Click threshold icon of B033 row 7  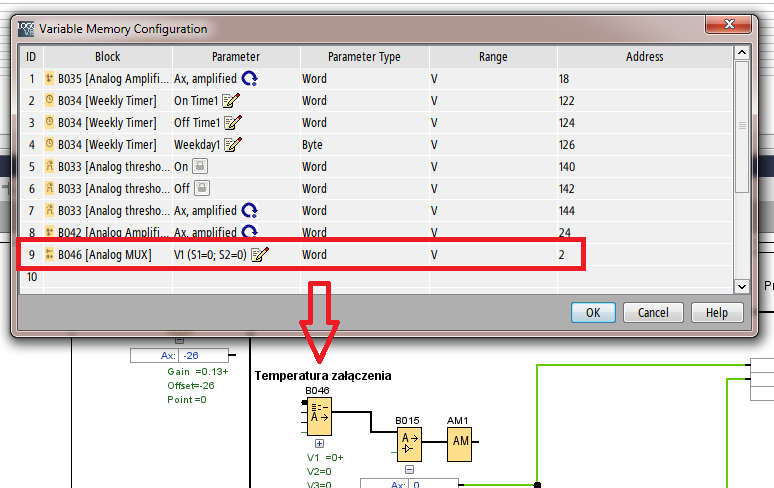click(49, 210)
